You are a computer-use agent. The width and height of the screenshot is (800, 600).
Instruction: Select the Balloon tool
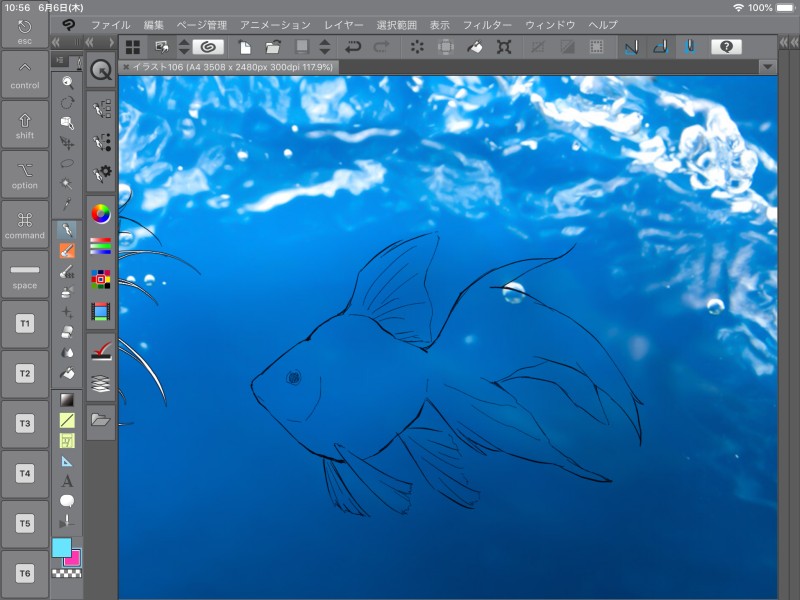(x=67, y=500)
